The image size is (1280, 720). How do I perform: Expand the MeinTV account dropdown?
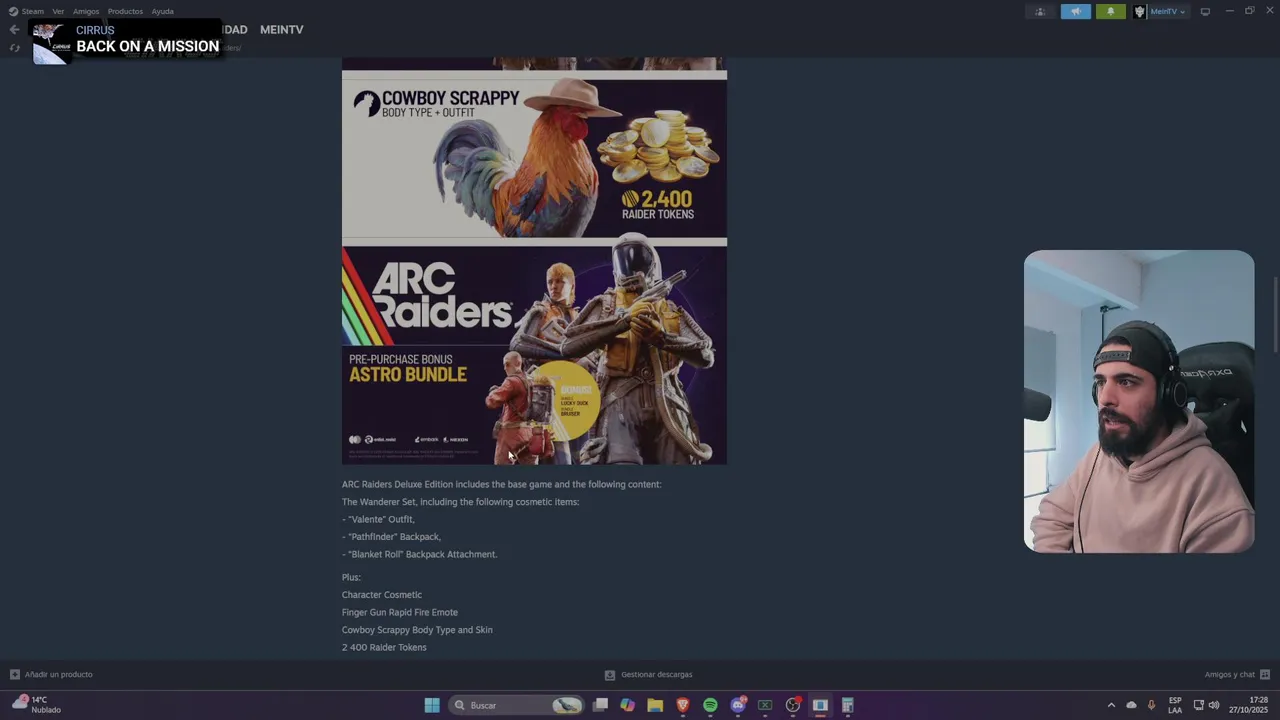coord(1167,11)
